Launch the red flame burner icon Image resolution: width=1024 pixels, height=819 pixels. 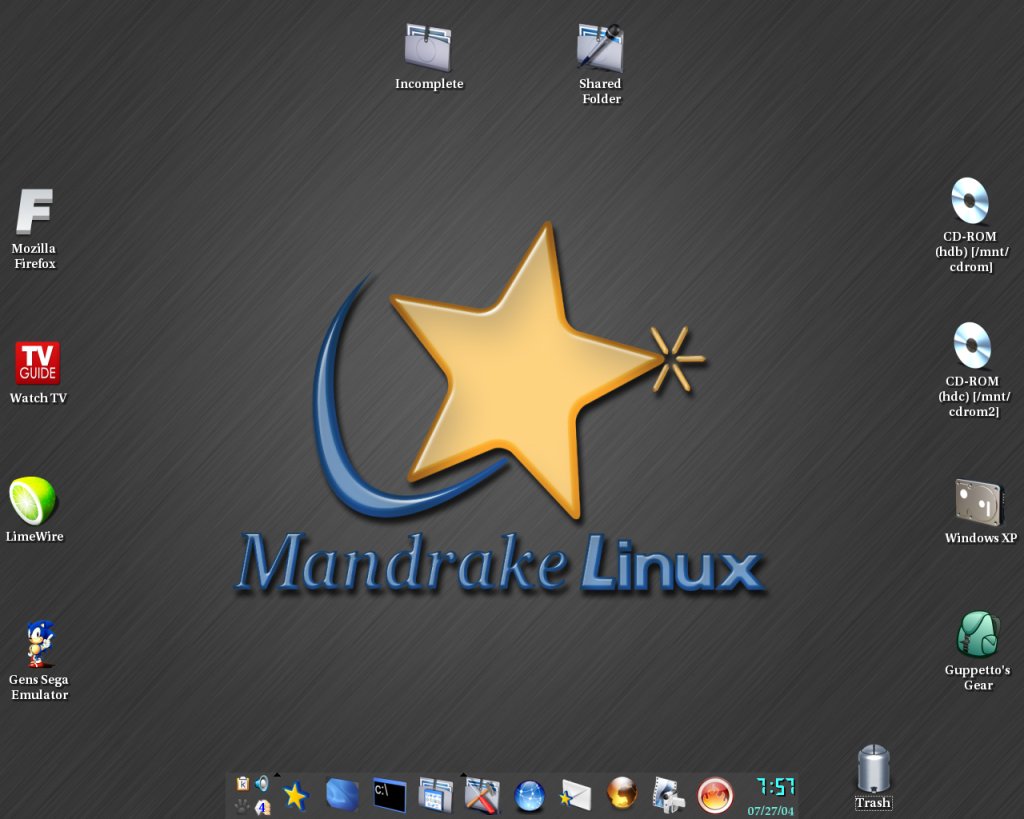[715, 795]
